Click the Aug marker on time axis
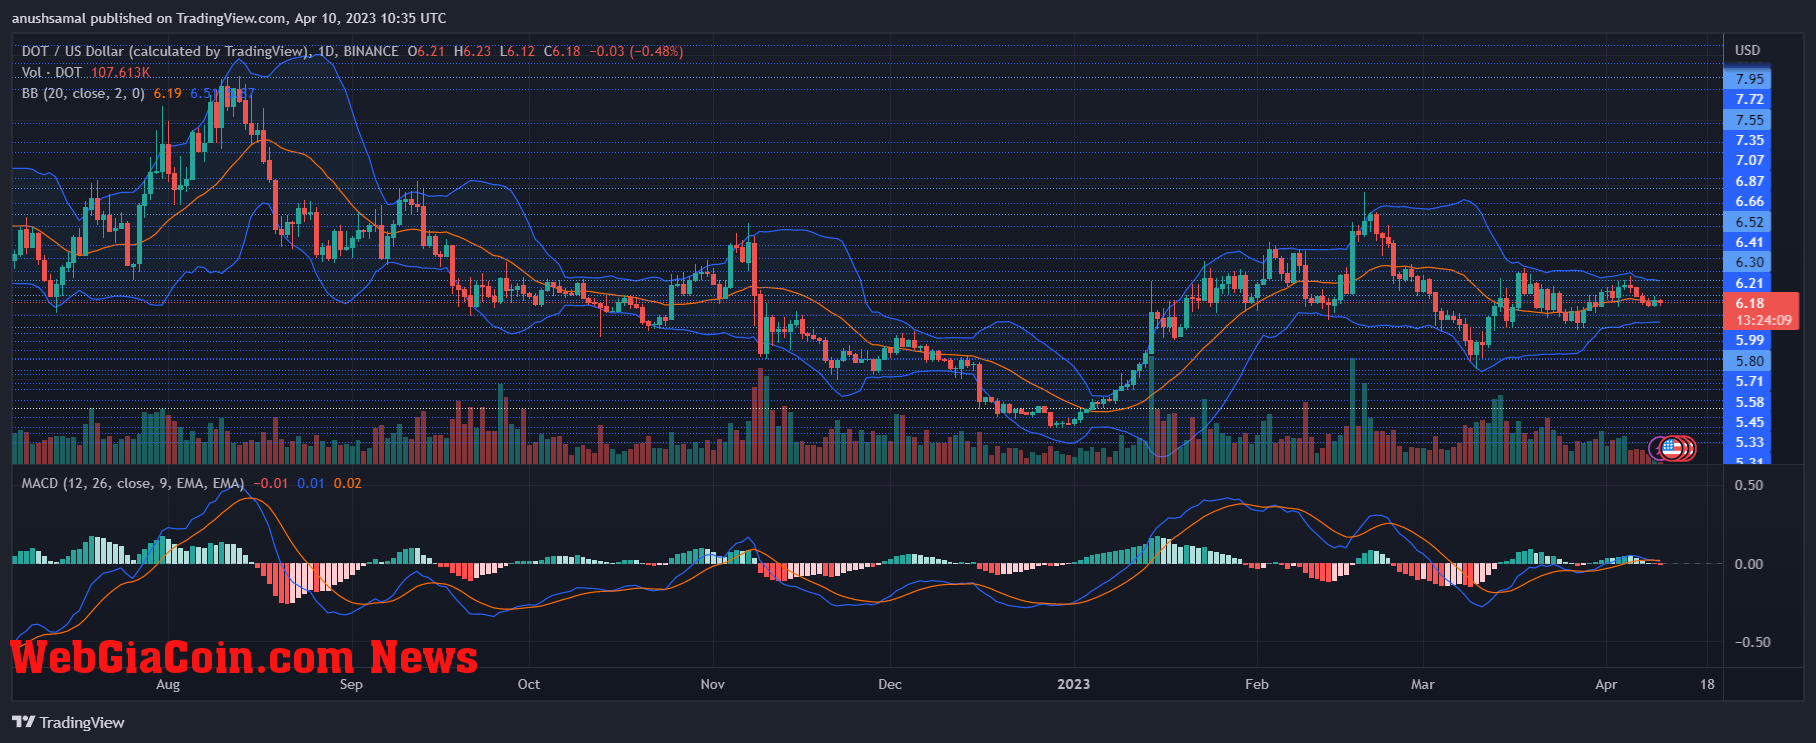The image size is (1816, 743). pos(168,684)
